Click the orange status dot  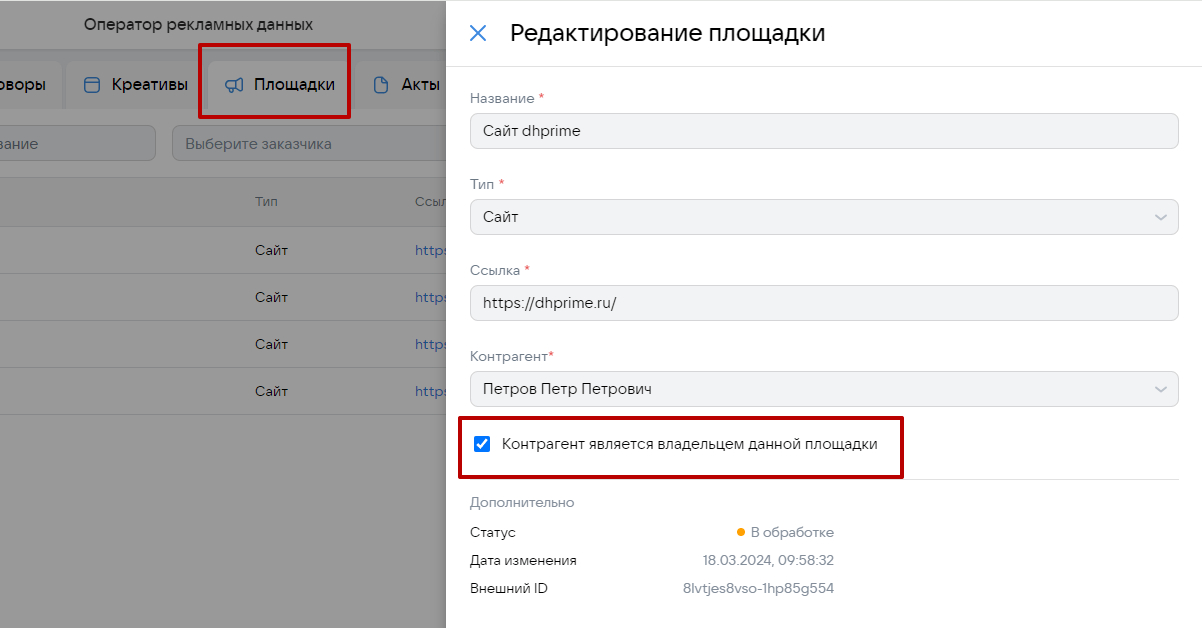pyautogui.click(x=741, y=532)
